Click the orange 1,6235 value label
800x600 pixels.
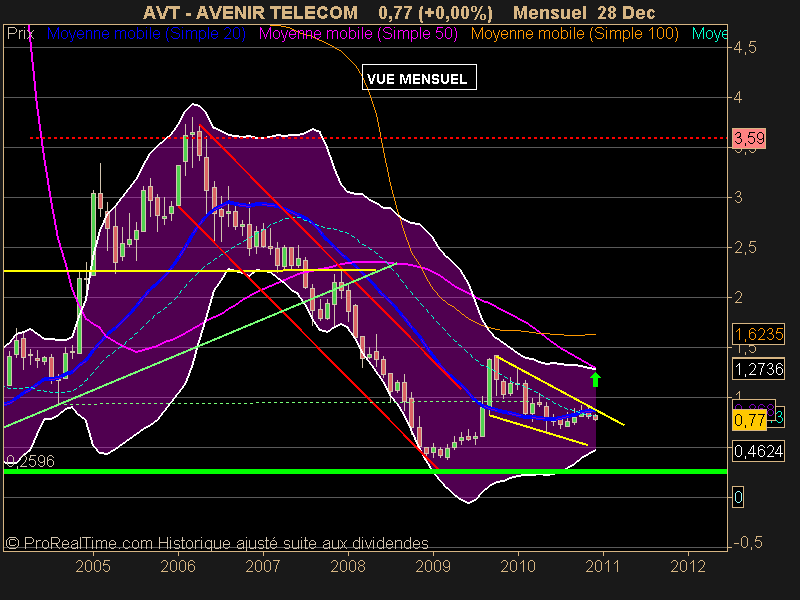click(x=758, y=334)
